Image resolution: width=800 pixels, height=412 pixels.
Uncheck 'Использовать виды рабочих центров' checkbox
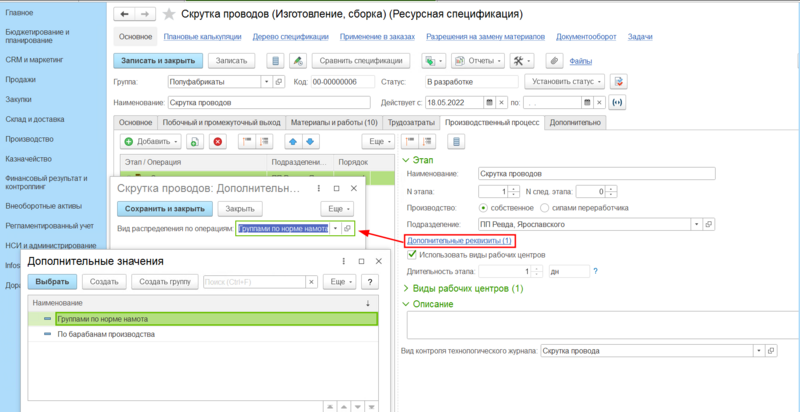(x=411, y=254)
